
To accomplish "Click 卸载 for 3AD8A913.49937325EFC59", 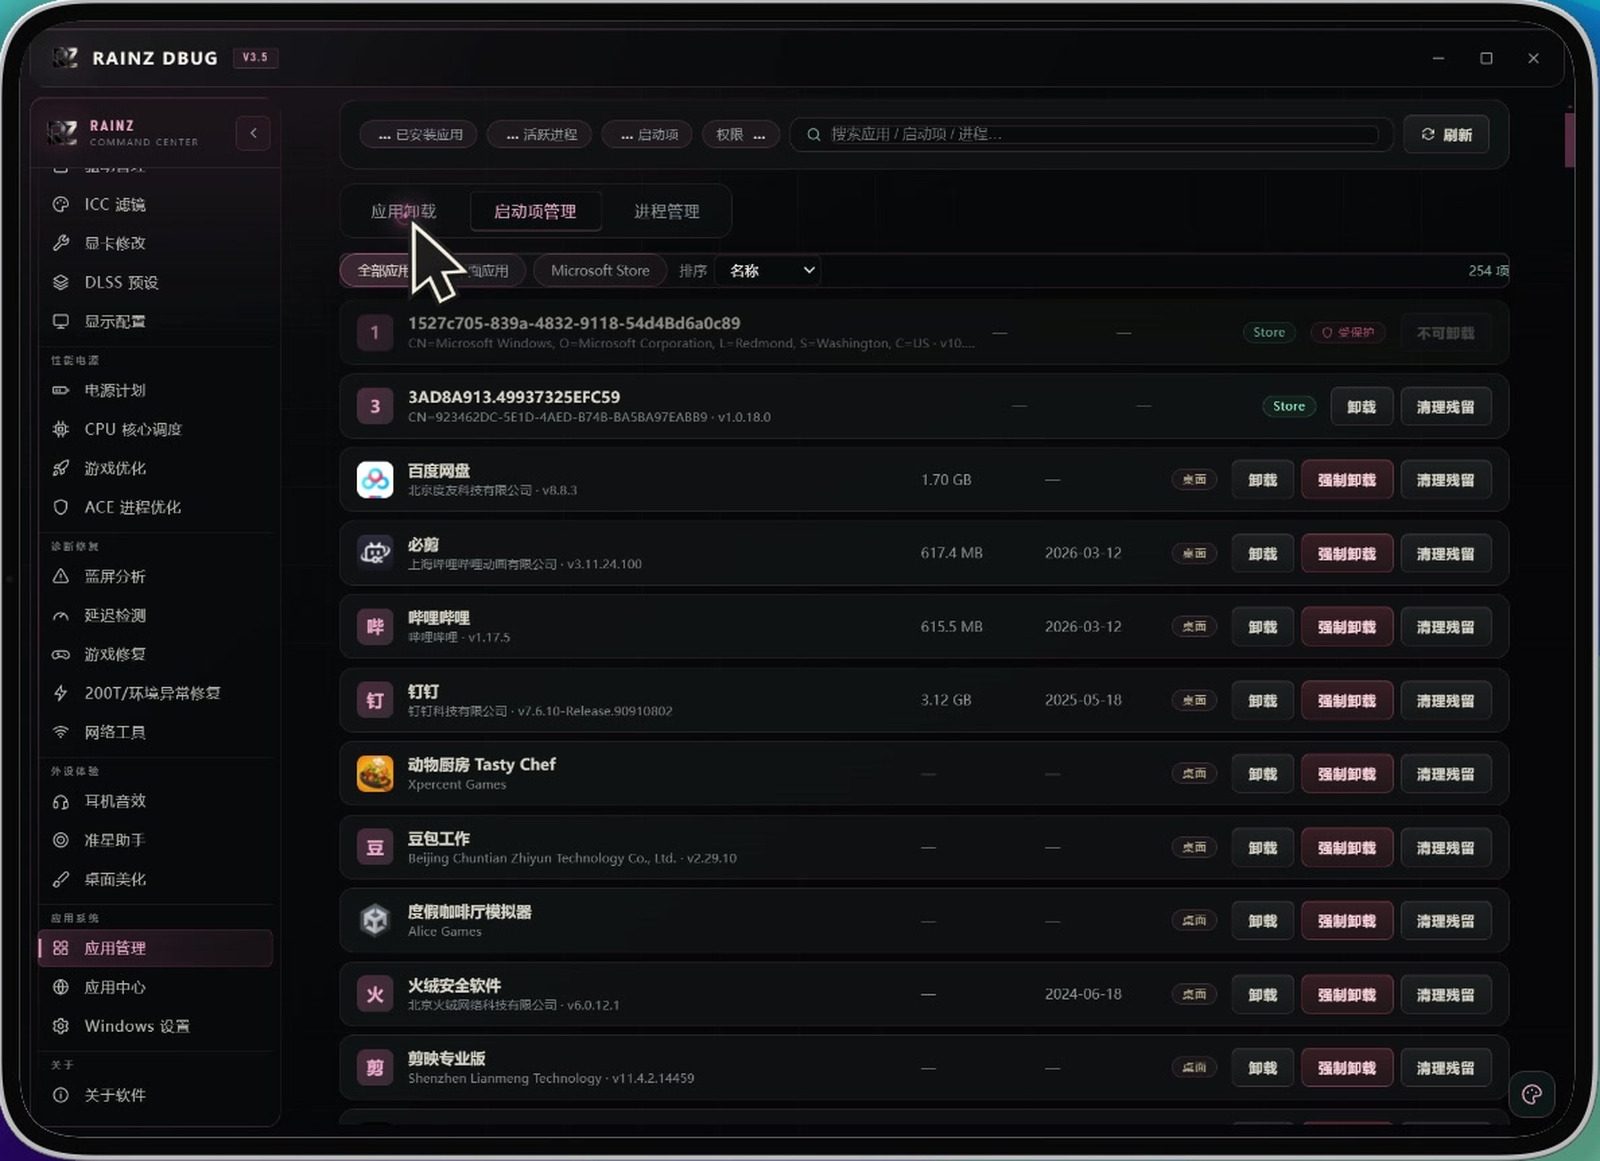I will click(x=1361, y=407).
